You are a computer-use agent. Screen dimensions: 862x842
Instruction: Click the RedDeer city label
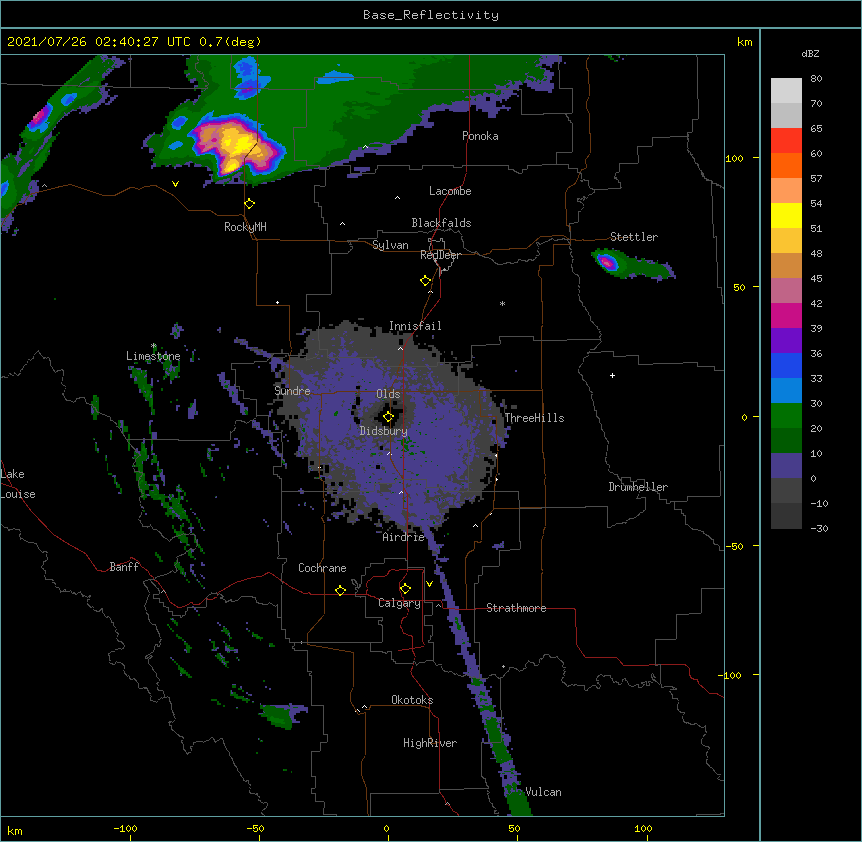tap(440, 255)
